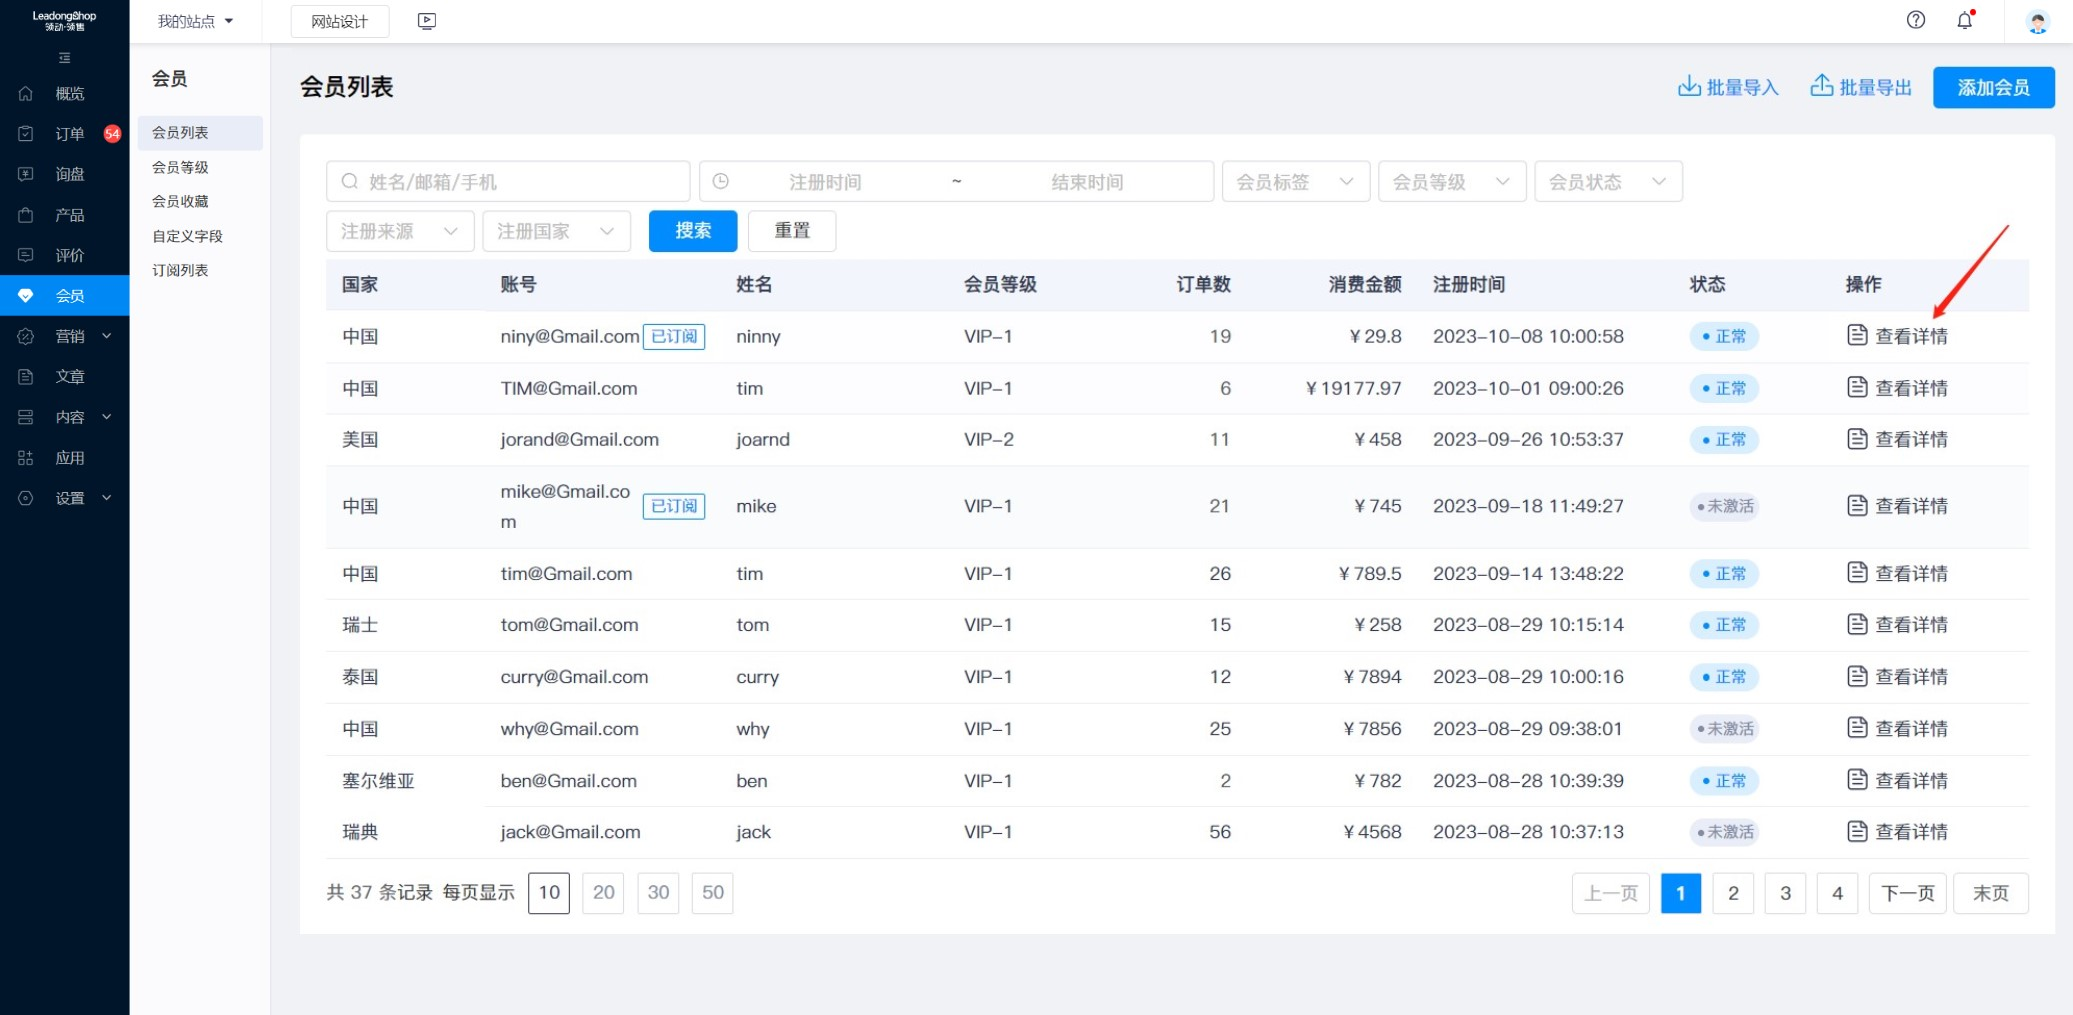Click the user avatar icon
This screenshot has width=2073, height=1015.
pos(2037,22)
